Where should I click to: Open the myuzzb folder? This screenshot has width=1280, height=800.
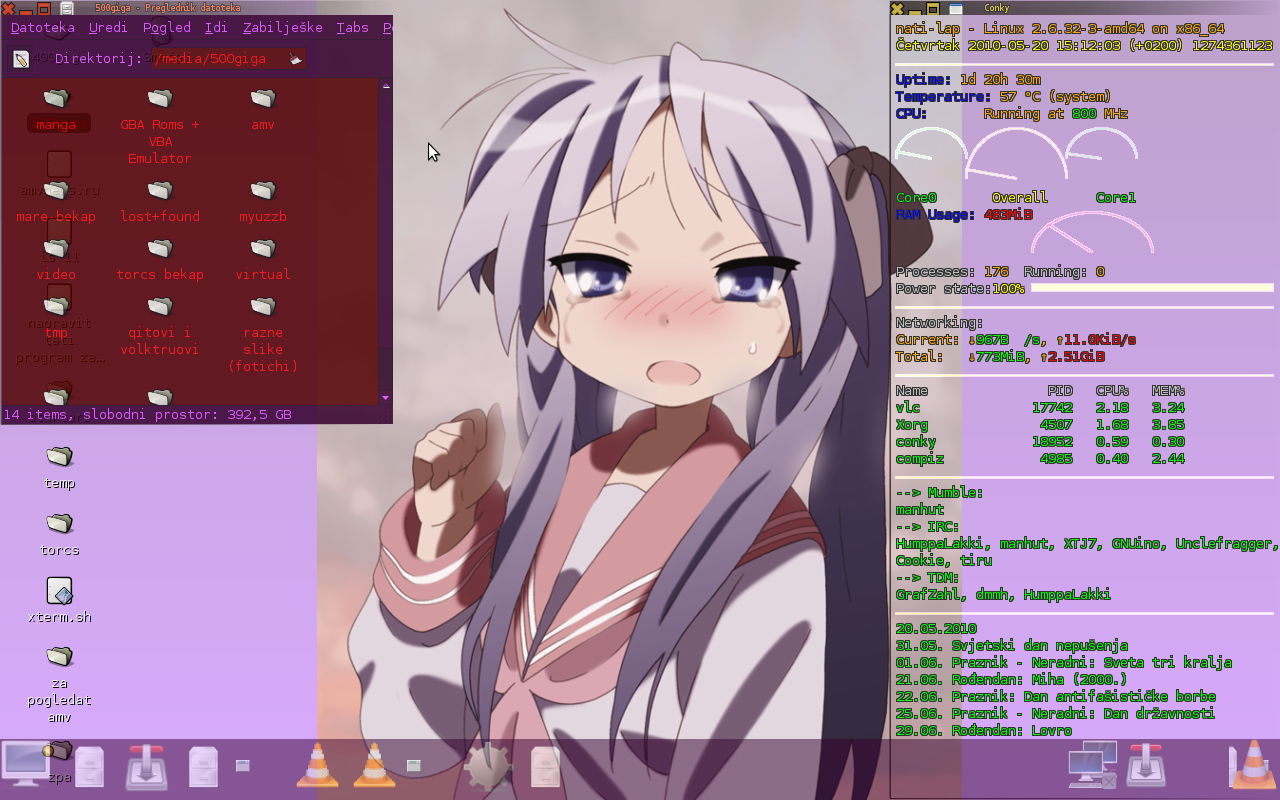click(x=263, y=191)
